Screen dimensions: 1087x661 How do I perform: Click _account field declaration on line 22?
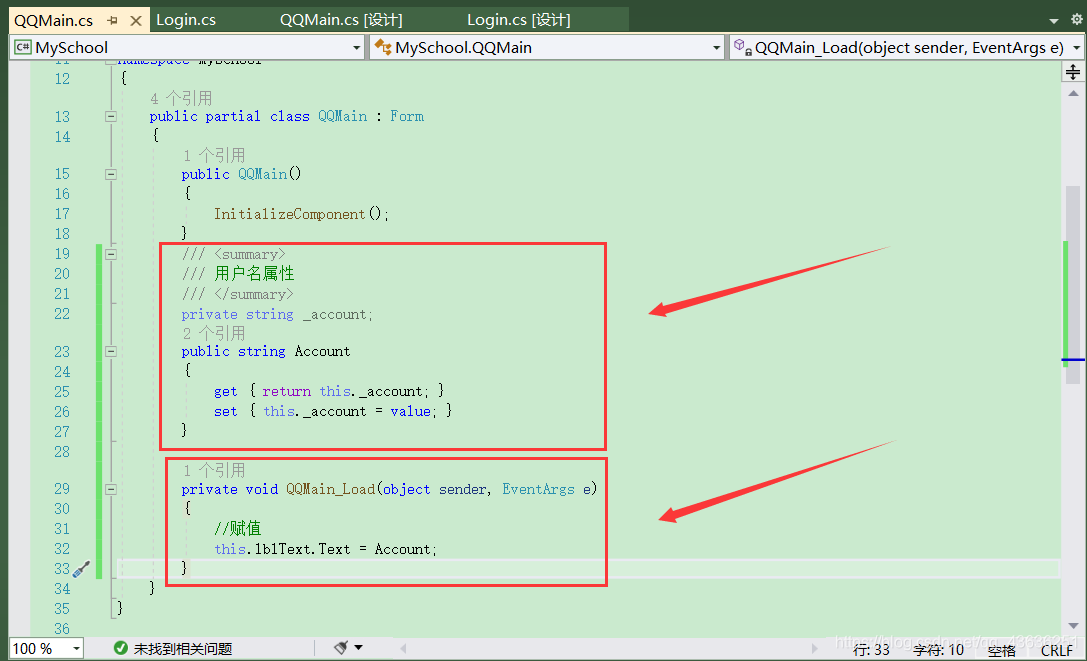[x=334, y=315]
